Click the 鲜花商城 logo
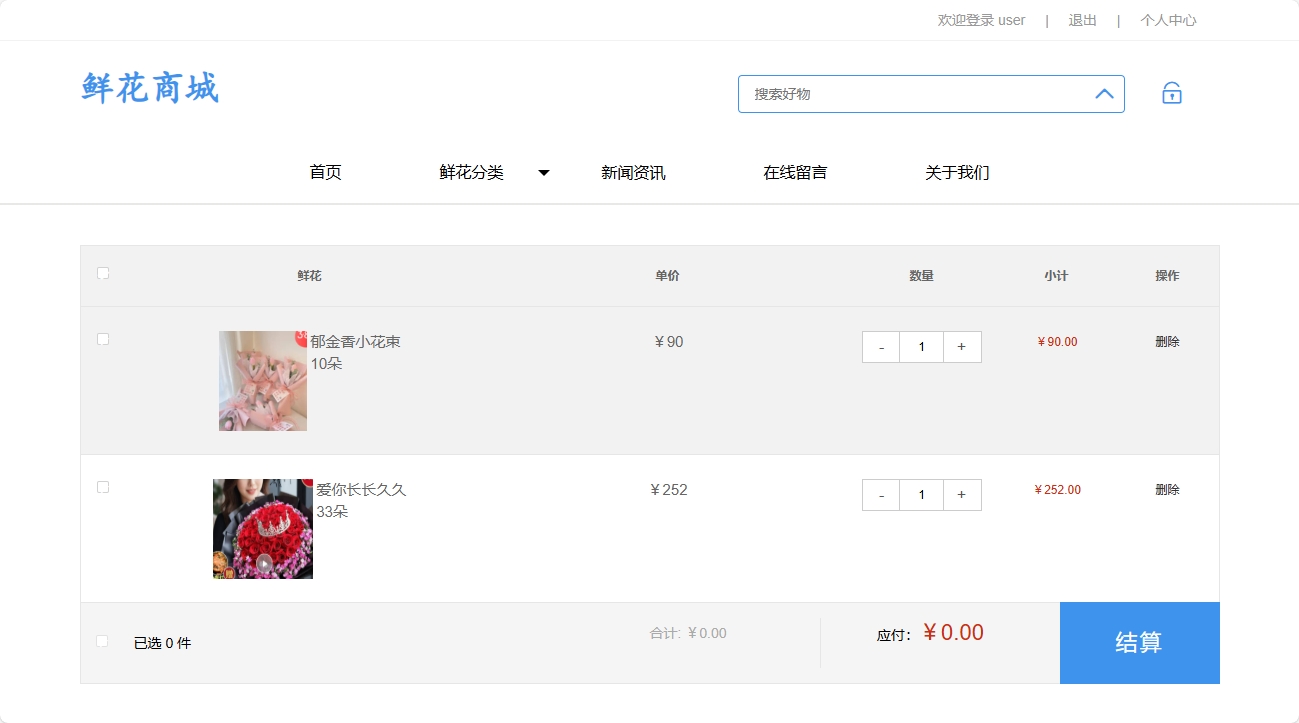The width and height of the screenshot is (1299, 723). click(x=150, y=89)
